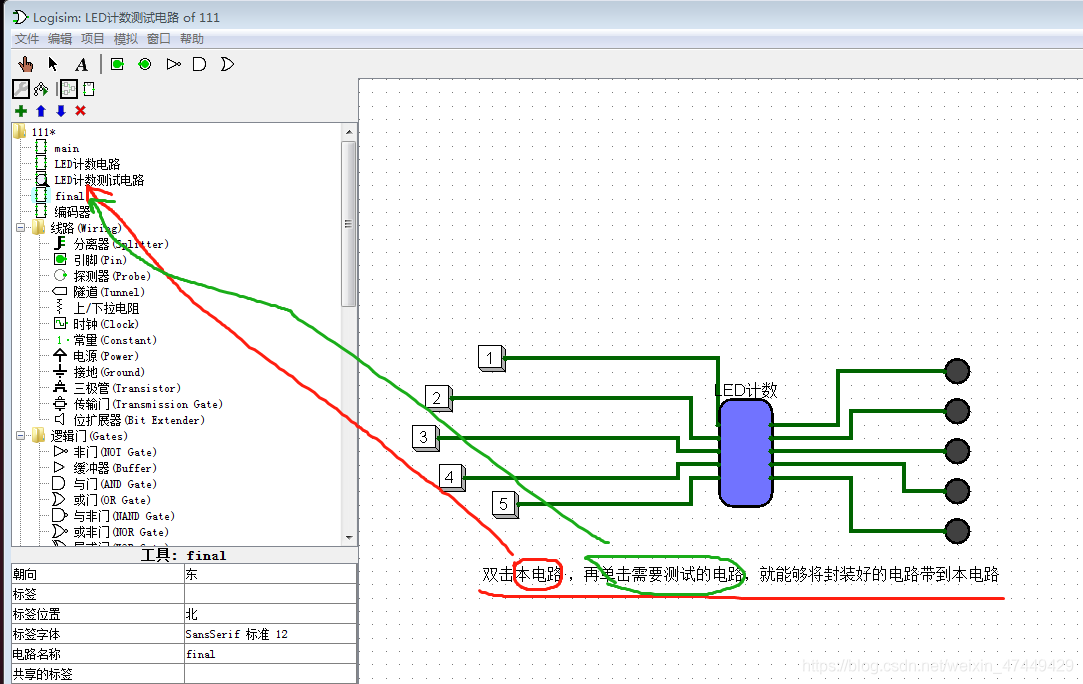
Task: Move circuit up with blue arrow
Action: (x=41, y=111)
